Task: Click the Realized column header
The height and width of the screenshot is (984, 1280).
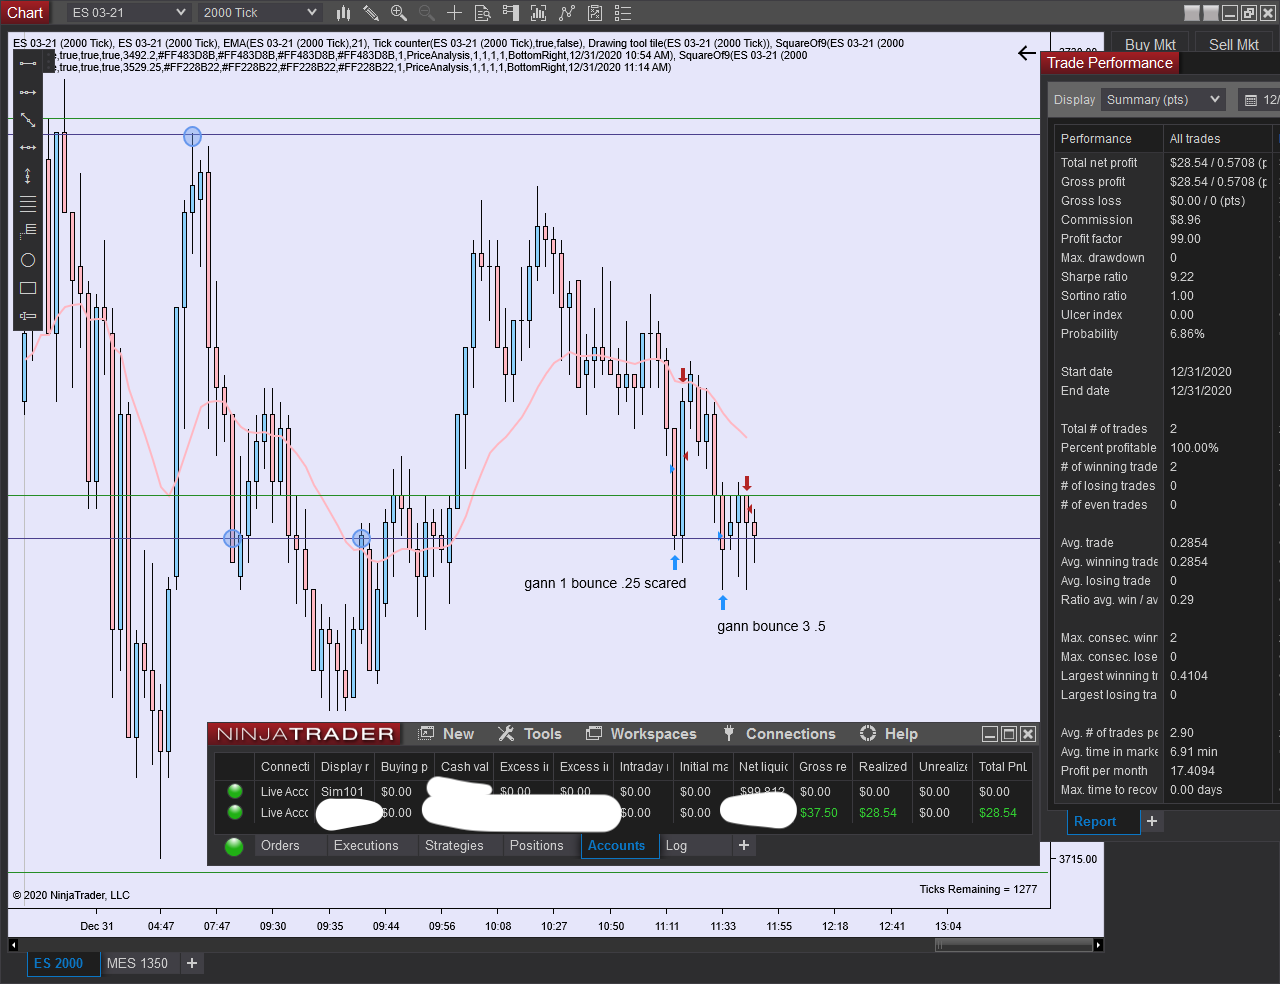Action: coord(883,767)
